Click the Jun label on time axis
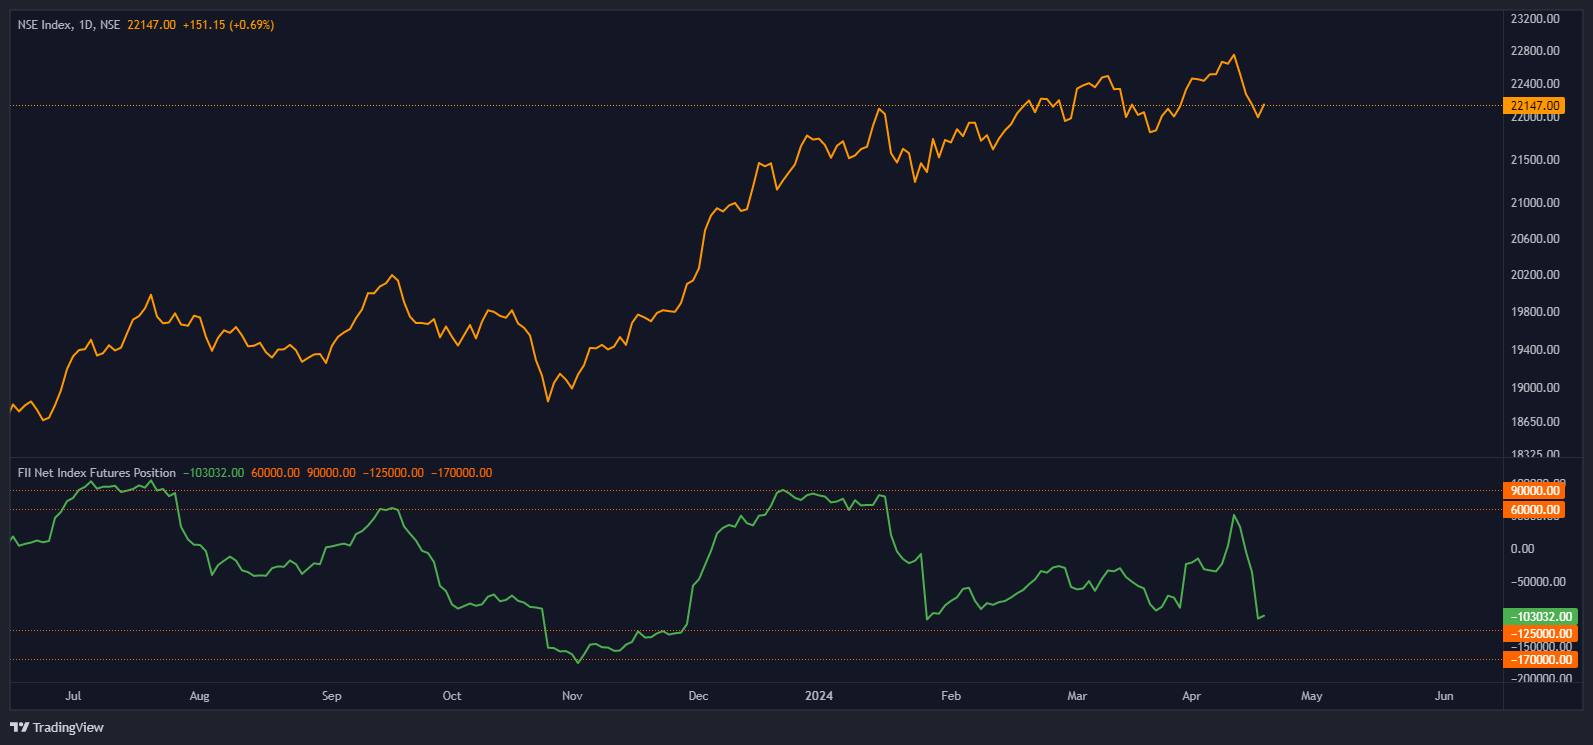Screen dimensions: 1593x745 (x=1443, y=696)
